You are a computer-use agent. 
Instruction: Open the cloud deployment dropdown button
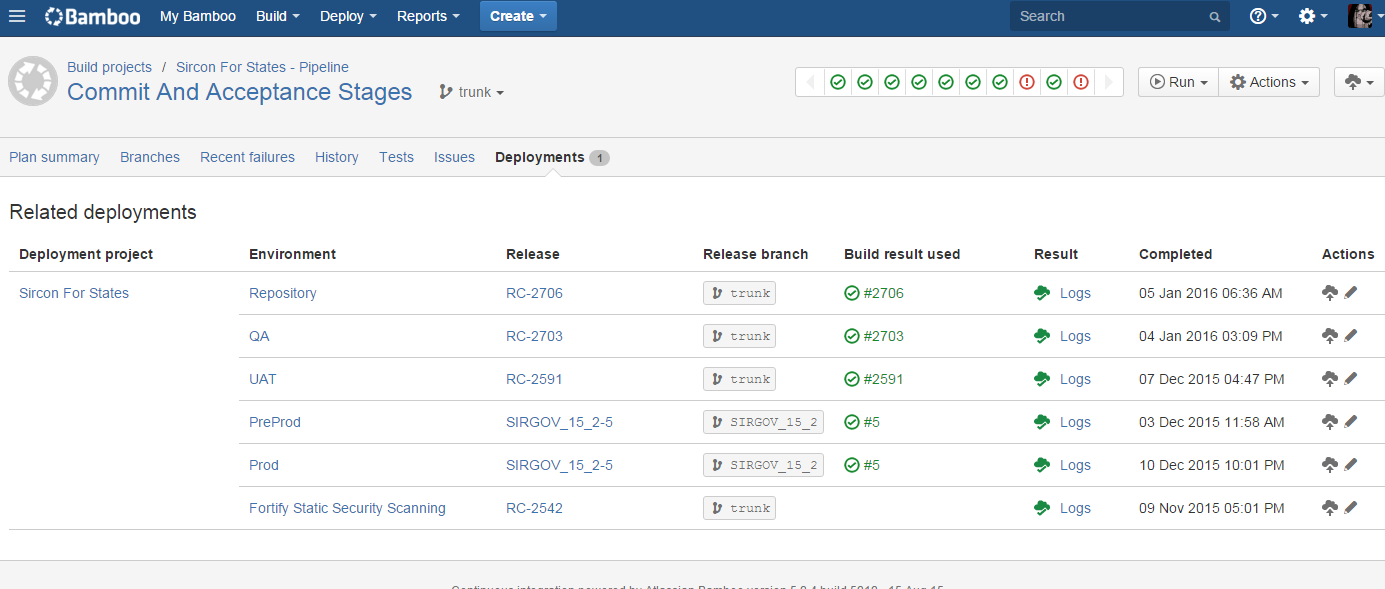(1359, 82)
